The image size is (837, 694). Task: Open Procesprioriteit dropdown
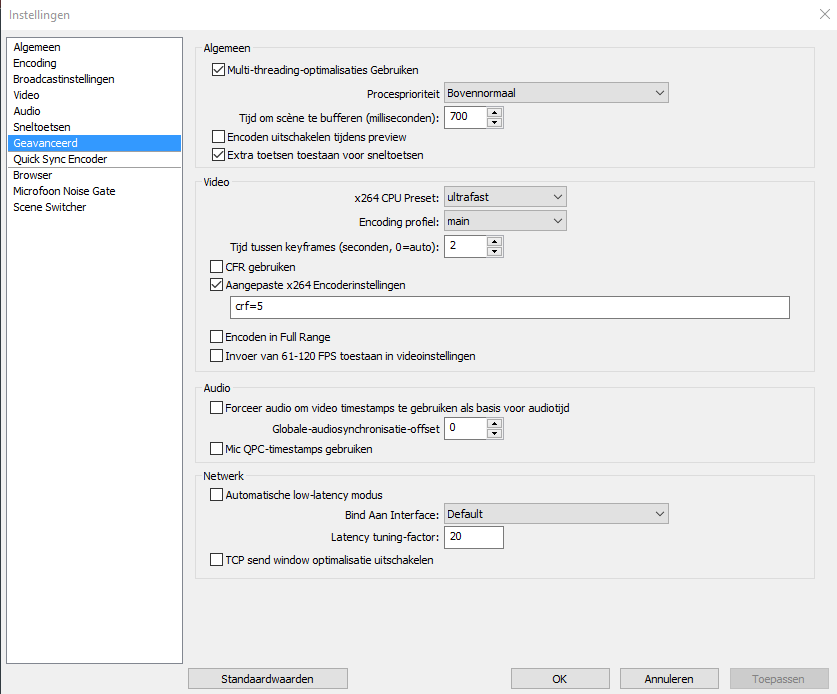(556, 93)
